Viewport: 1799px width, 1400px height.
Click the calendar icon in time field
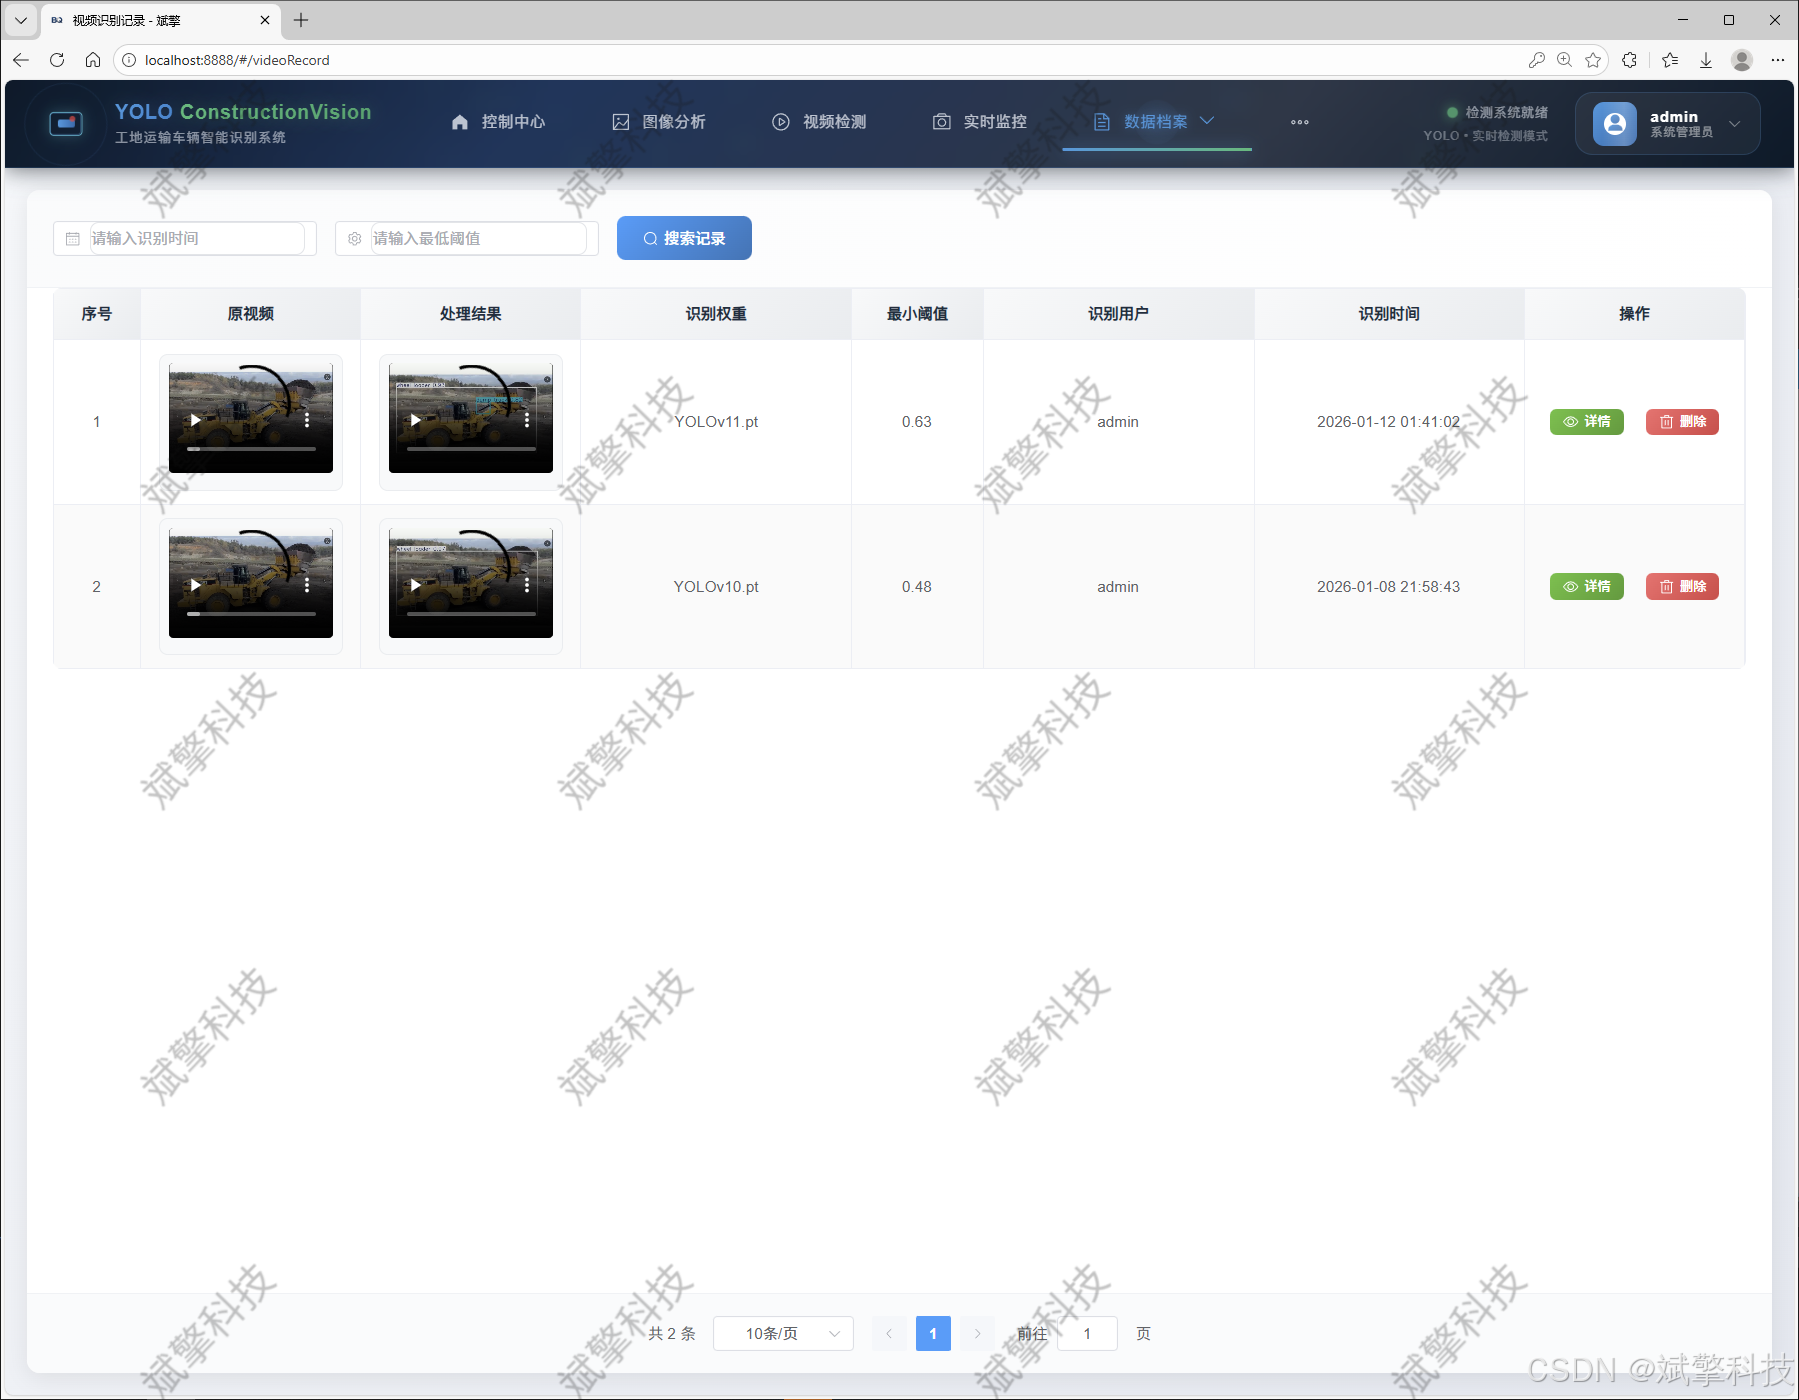tap(72, 239)
